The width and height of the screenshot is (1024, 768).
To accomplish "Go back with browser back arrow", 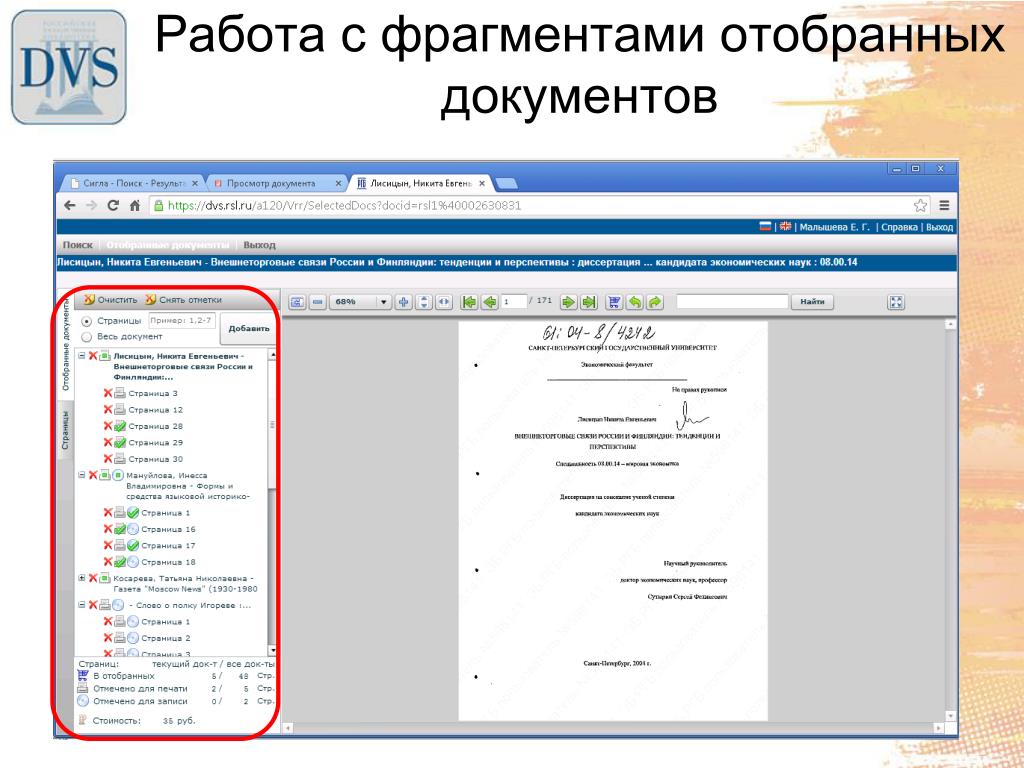I will click(70, 205).
